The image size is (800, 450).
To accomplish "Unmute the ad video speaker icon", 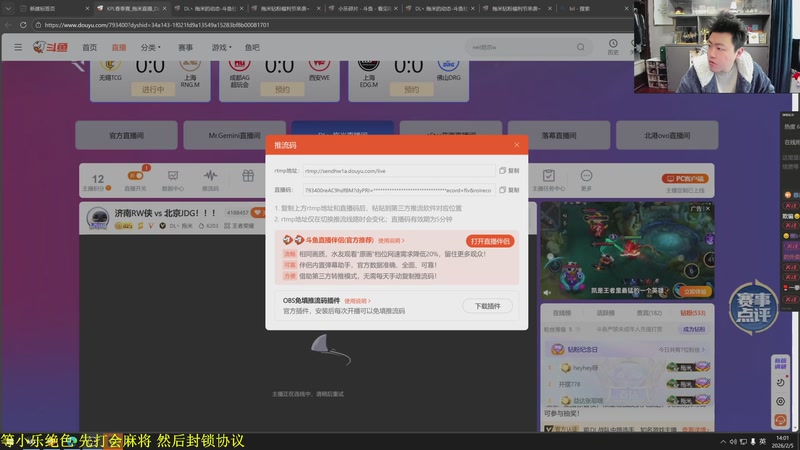I will pos(547,292).
